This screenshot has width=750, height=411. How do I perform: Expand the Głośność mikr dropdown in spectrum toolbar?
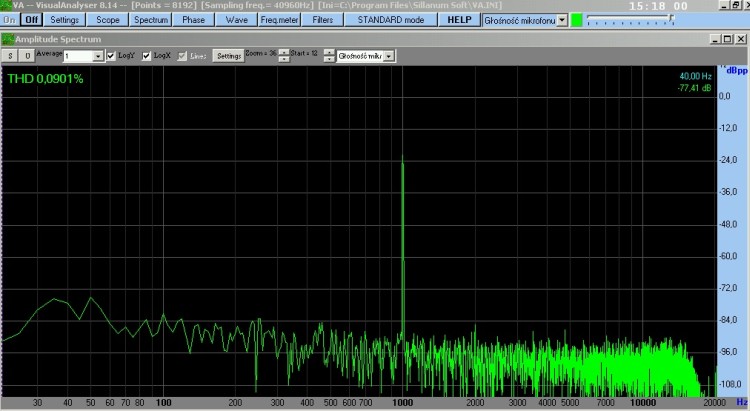(389, 56)
